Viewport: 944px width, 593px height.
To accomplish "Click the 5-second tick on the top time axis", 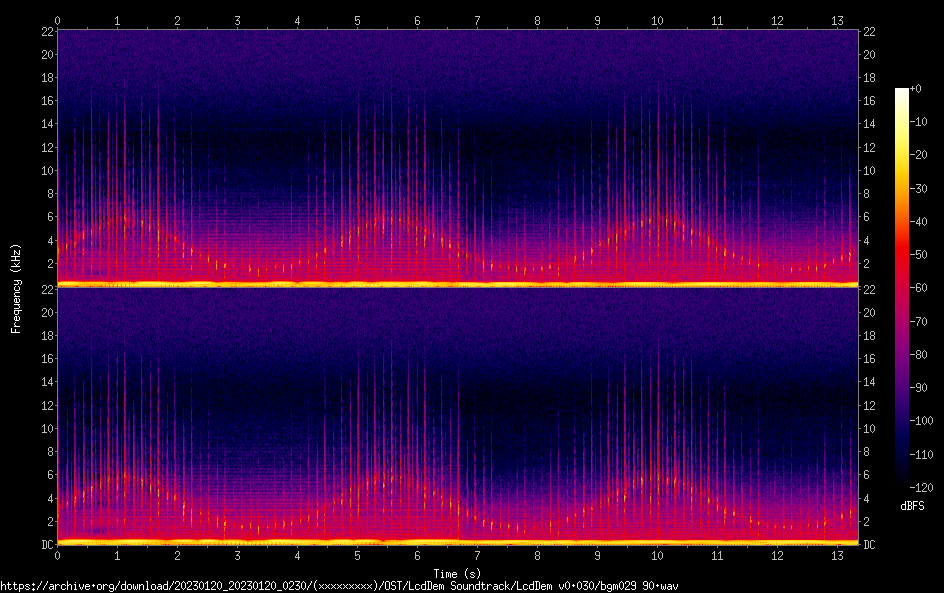I will [x=357, y=20].
